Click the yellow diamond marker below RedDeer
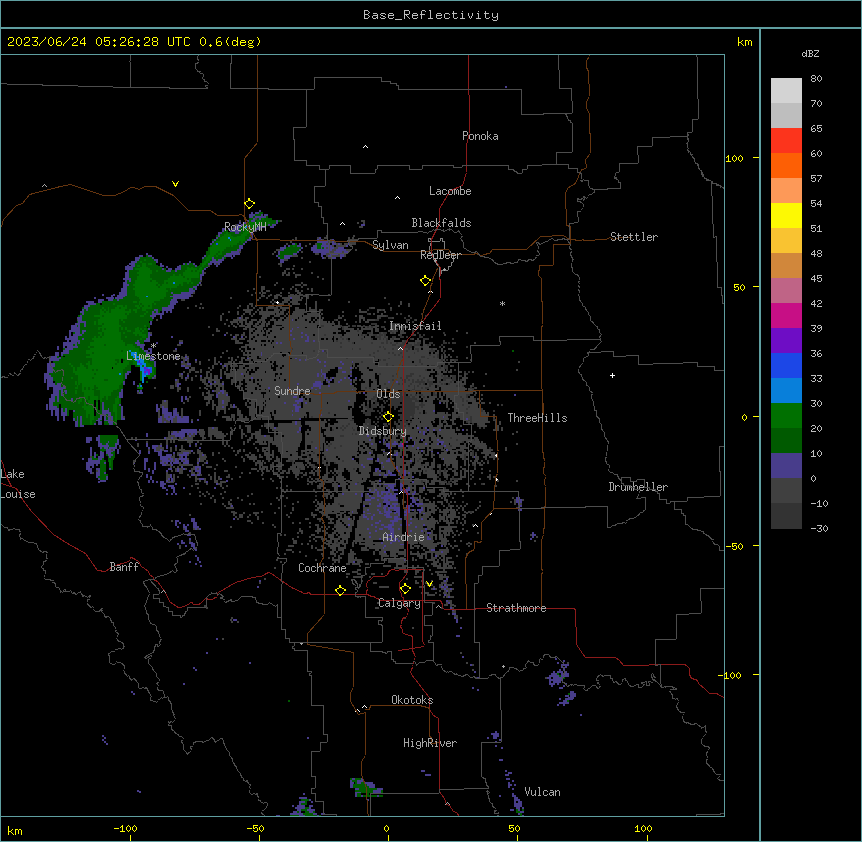Image resolution: width=862 pixels, height=842 pixels. point(426,281)
